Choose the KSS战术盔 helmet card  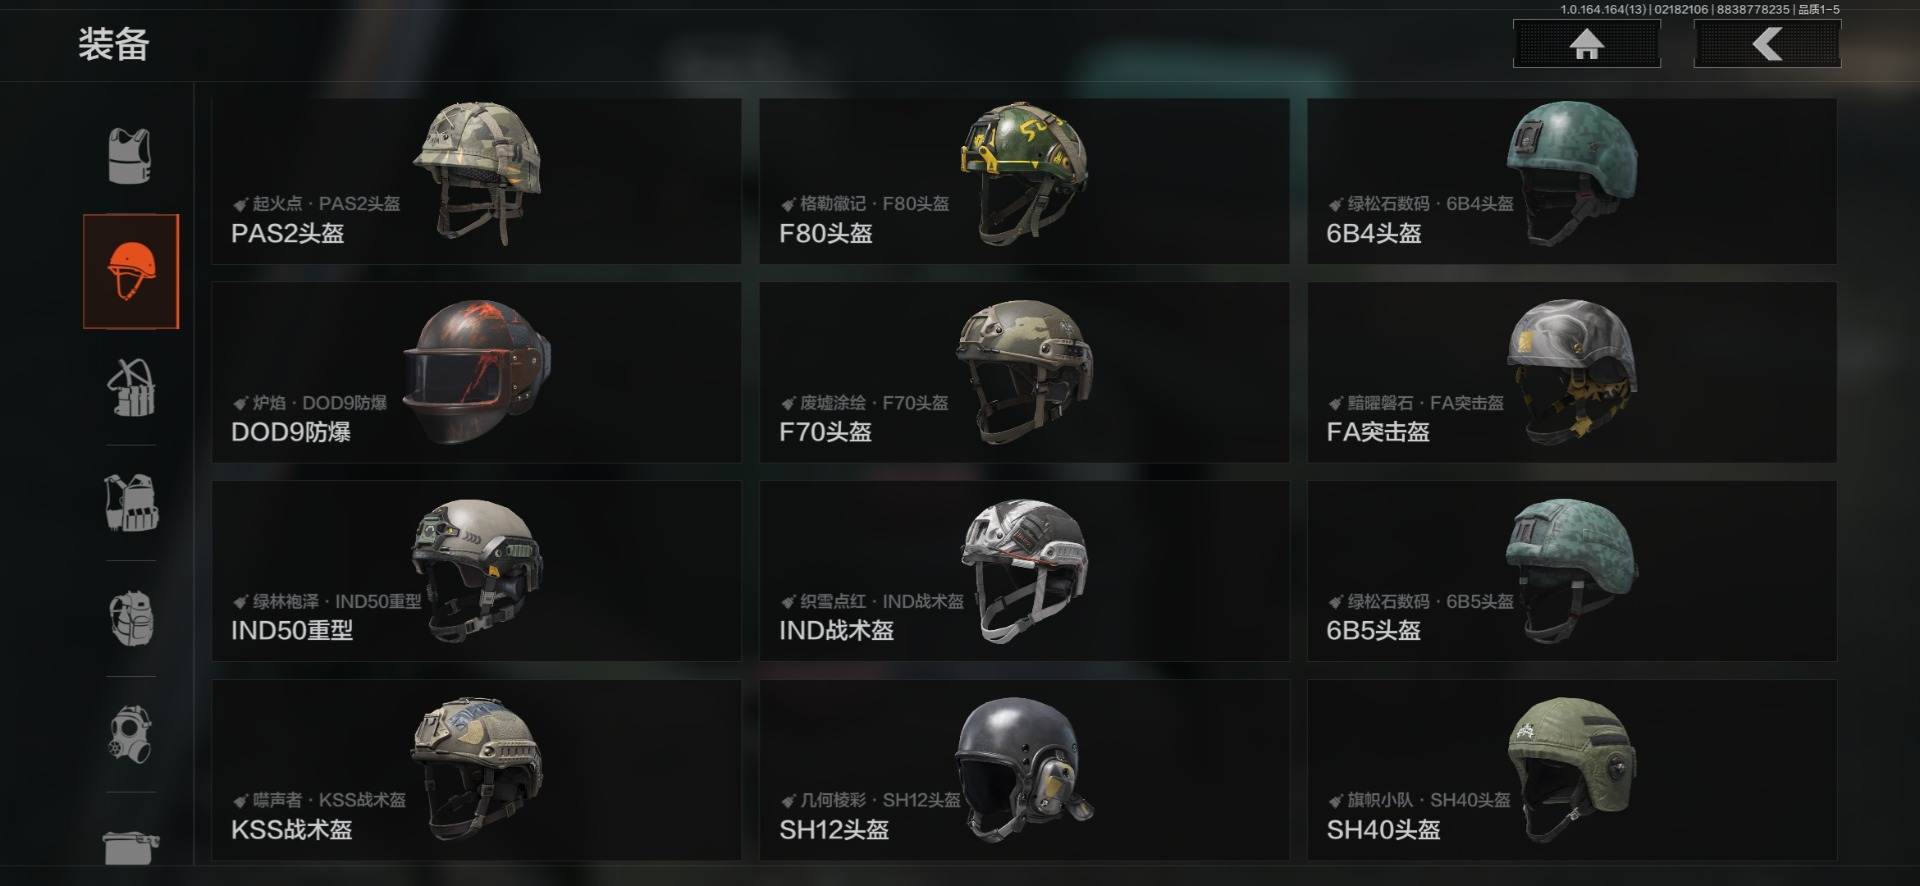point(476,770)
